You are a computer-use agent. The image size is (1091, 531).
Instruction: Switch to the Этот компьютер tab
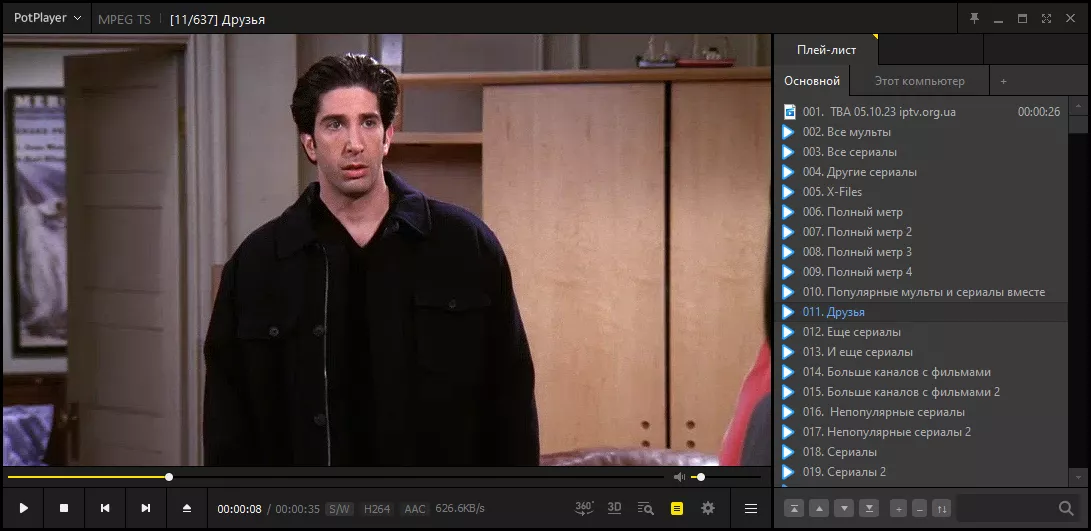coord(919,81)
